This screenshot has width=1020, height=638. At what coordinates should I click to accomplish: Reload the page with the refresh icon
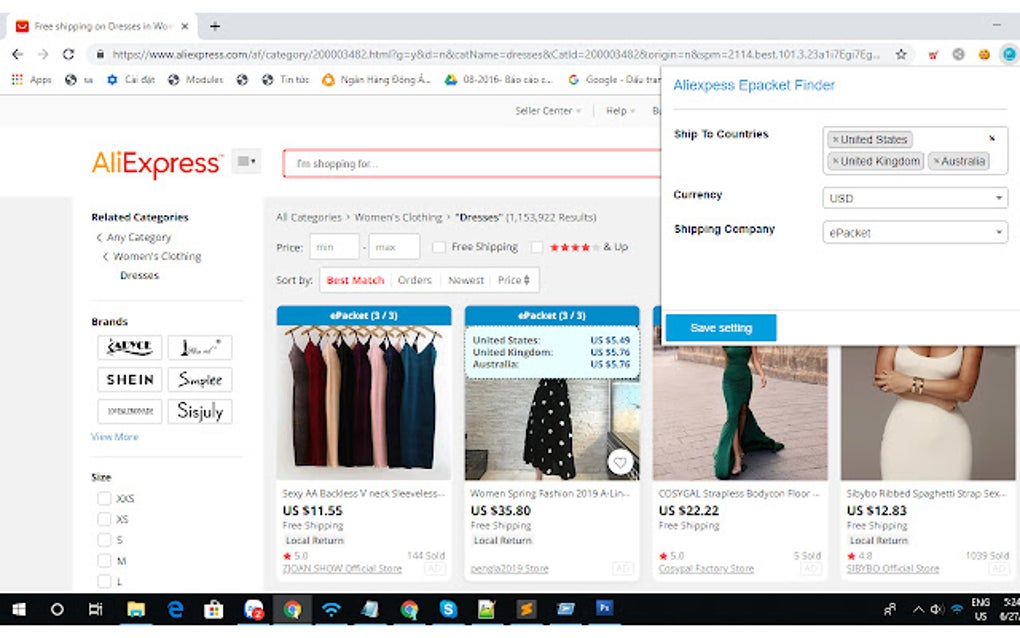(x=67, y=55)
